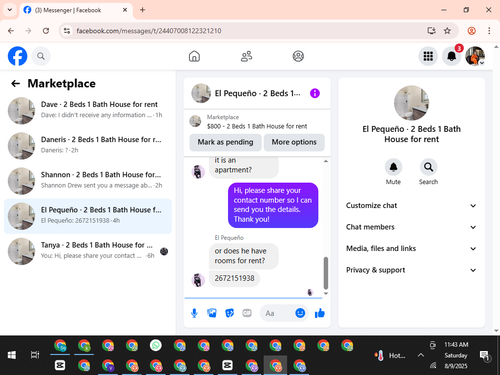The image size is (500, 375).
Task: Click the chat scrollbar thumb
Action: click(326, 273)
